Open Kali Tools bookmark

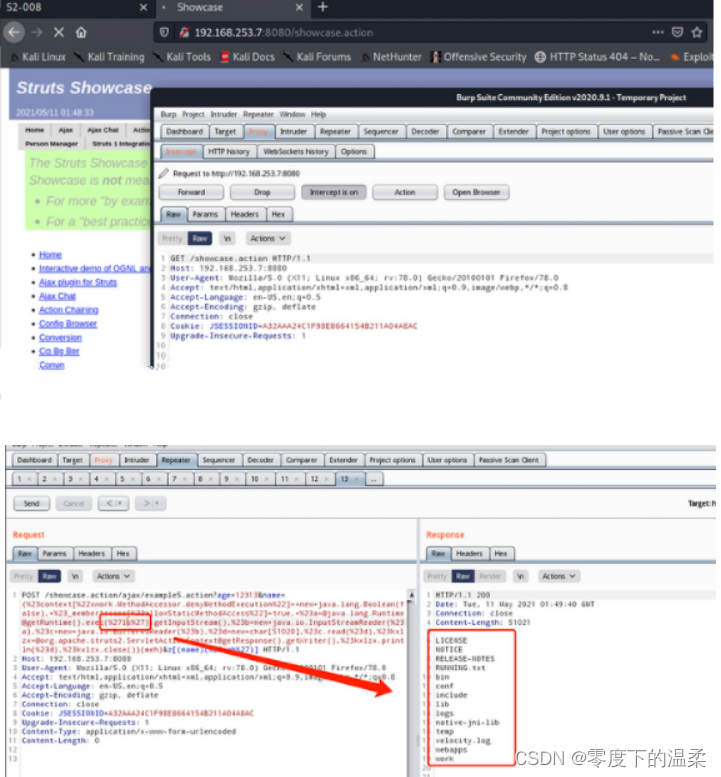point(182,57)
